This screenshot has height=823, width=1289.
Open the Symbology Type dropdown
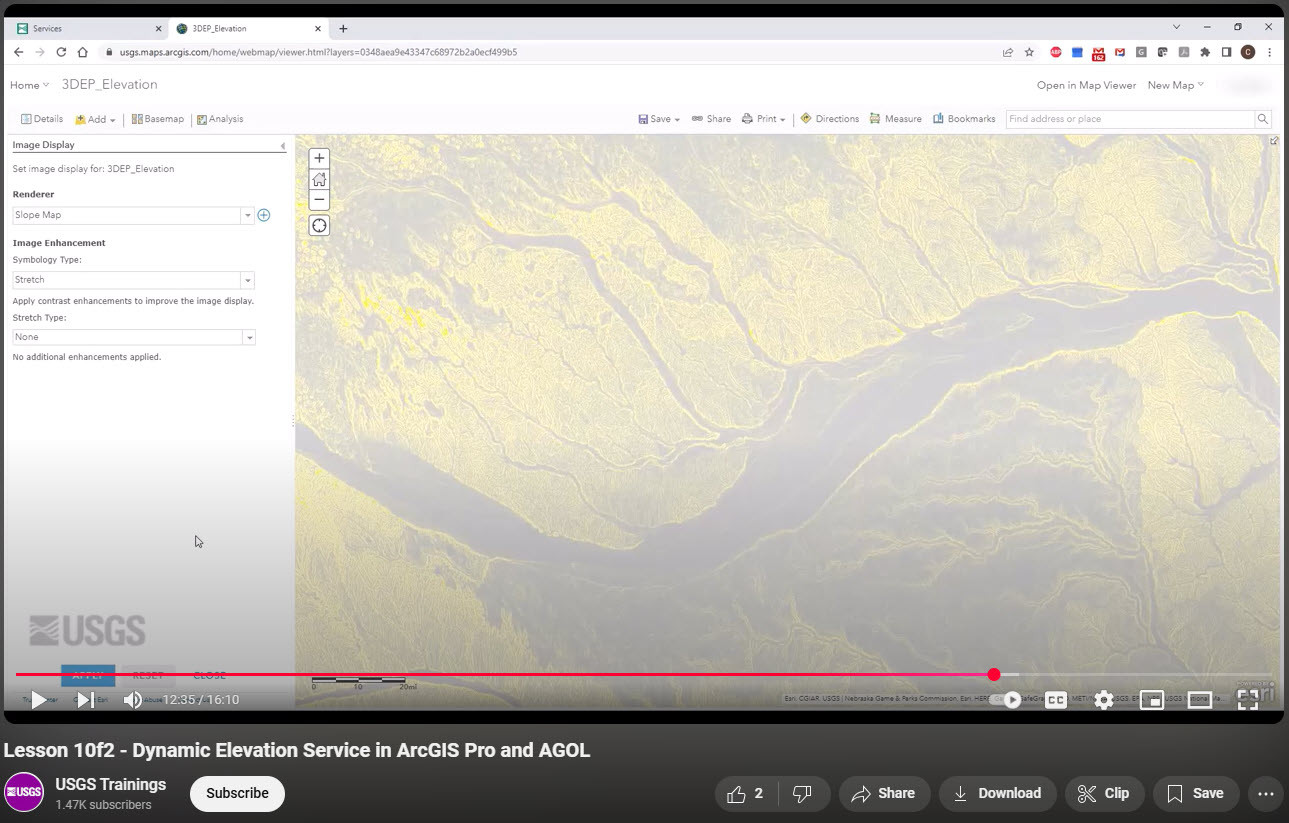[x=134, y=280]
